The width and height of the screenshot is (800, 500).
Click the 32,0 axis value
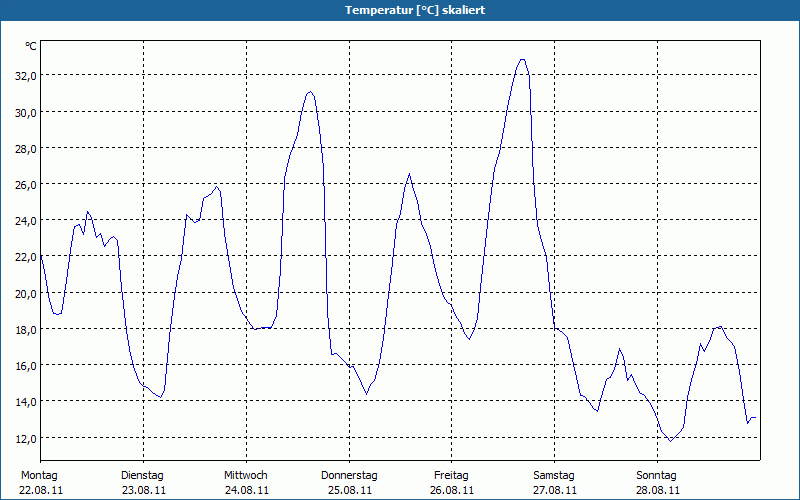pyautogui.click(x=26, y=76)
